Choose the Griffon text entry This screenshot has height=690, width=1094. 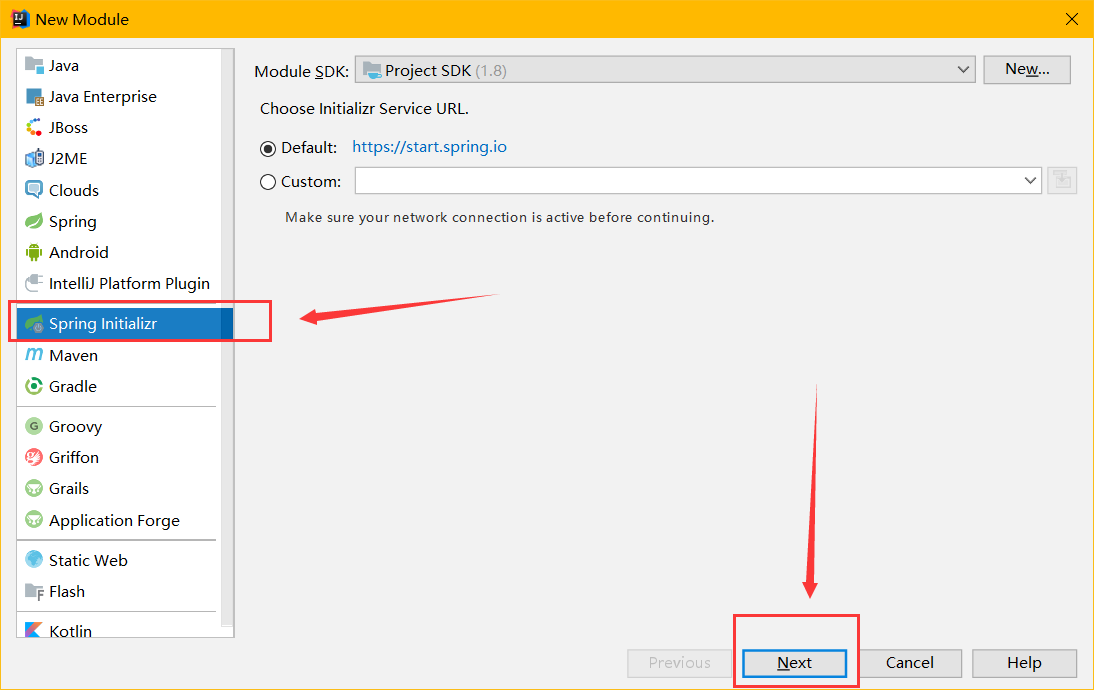tap(73, 457)
